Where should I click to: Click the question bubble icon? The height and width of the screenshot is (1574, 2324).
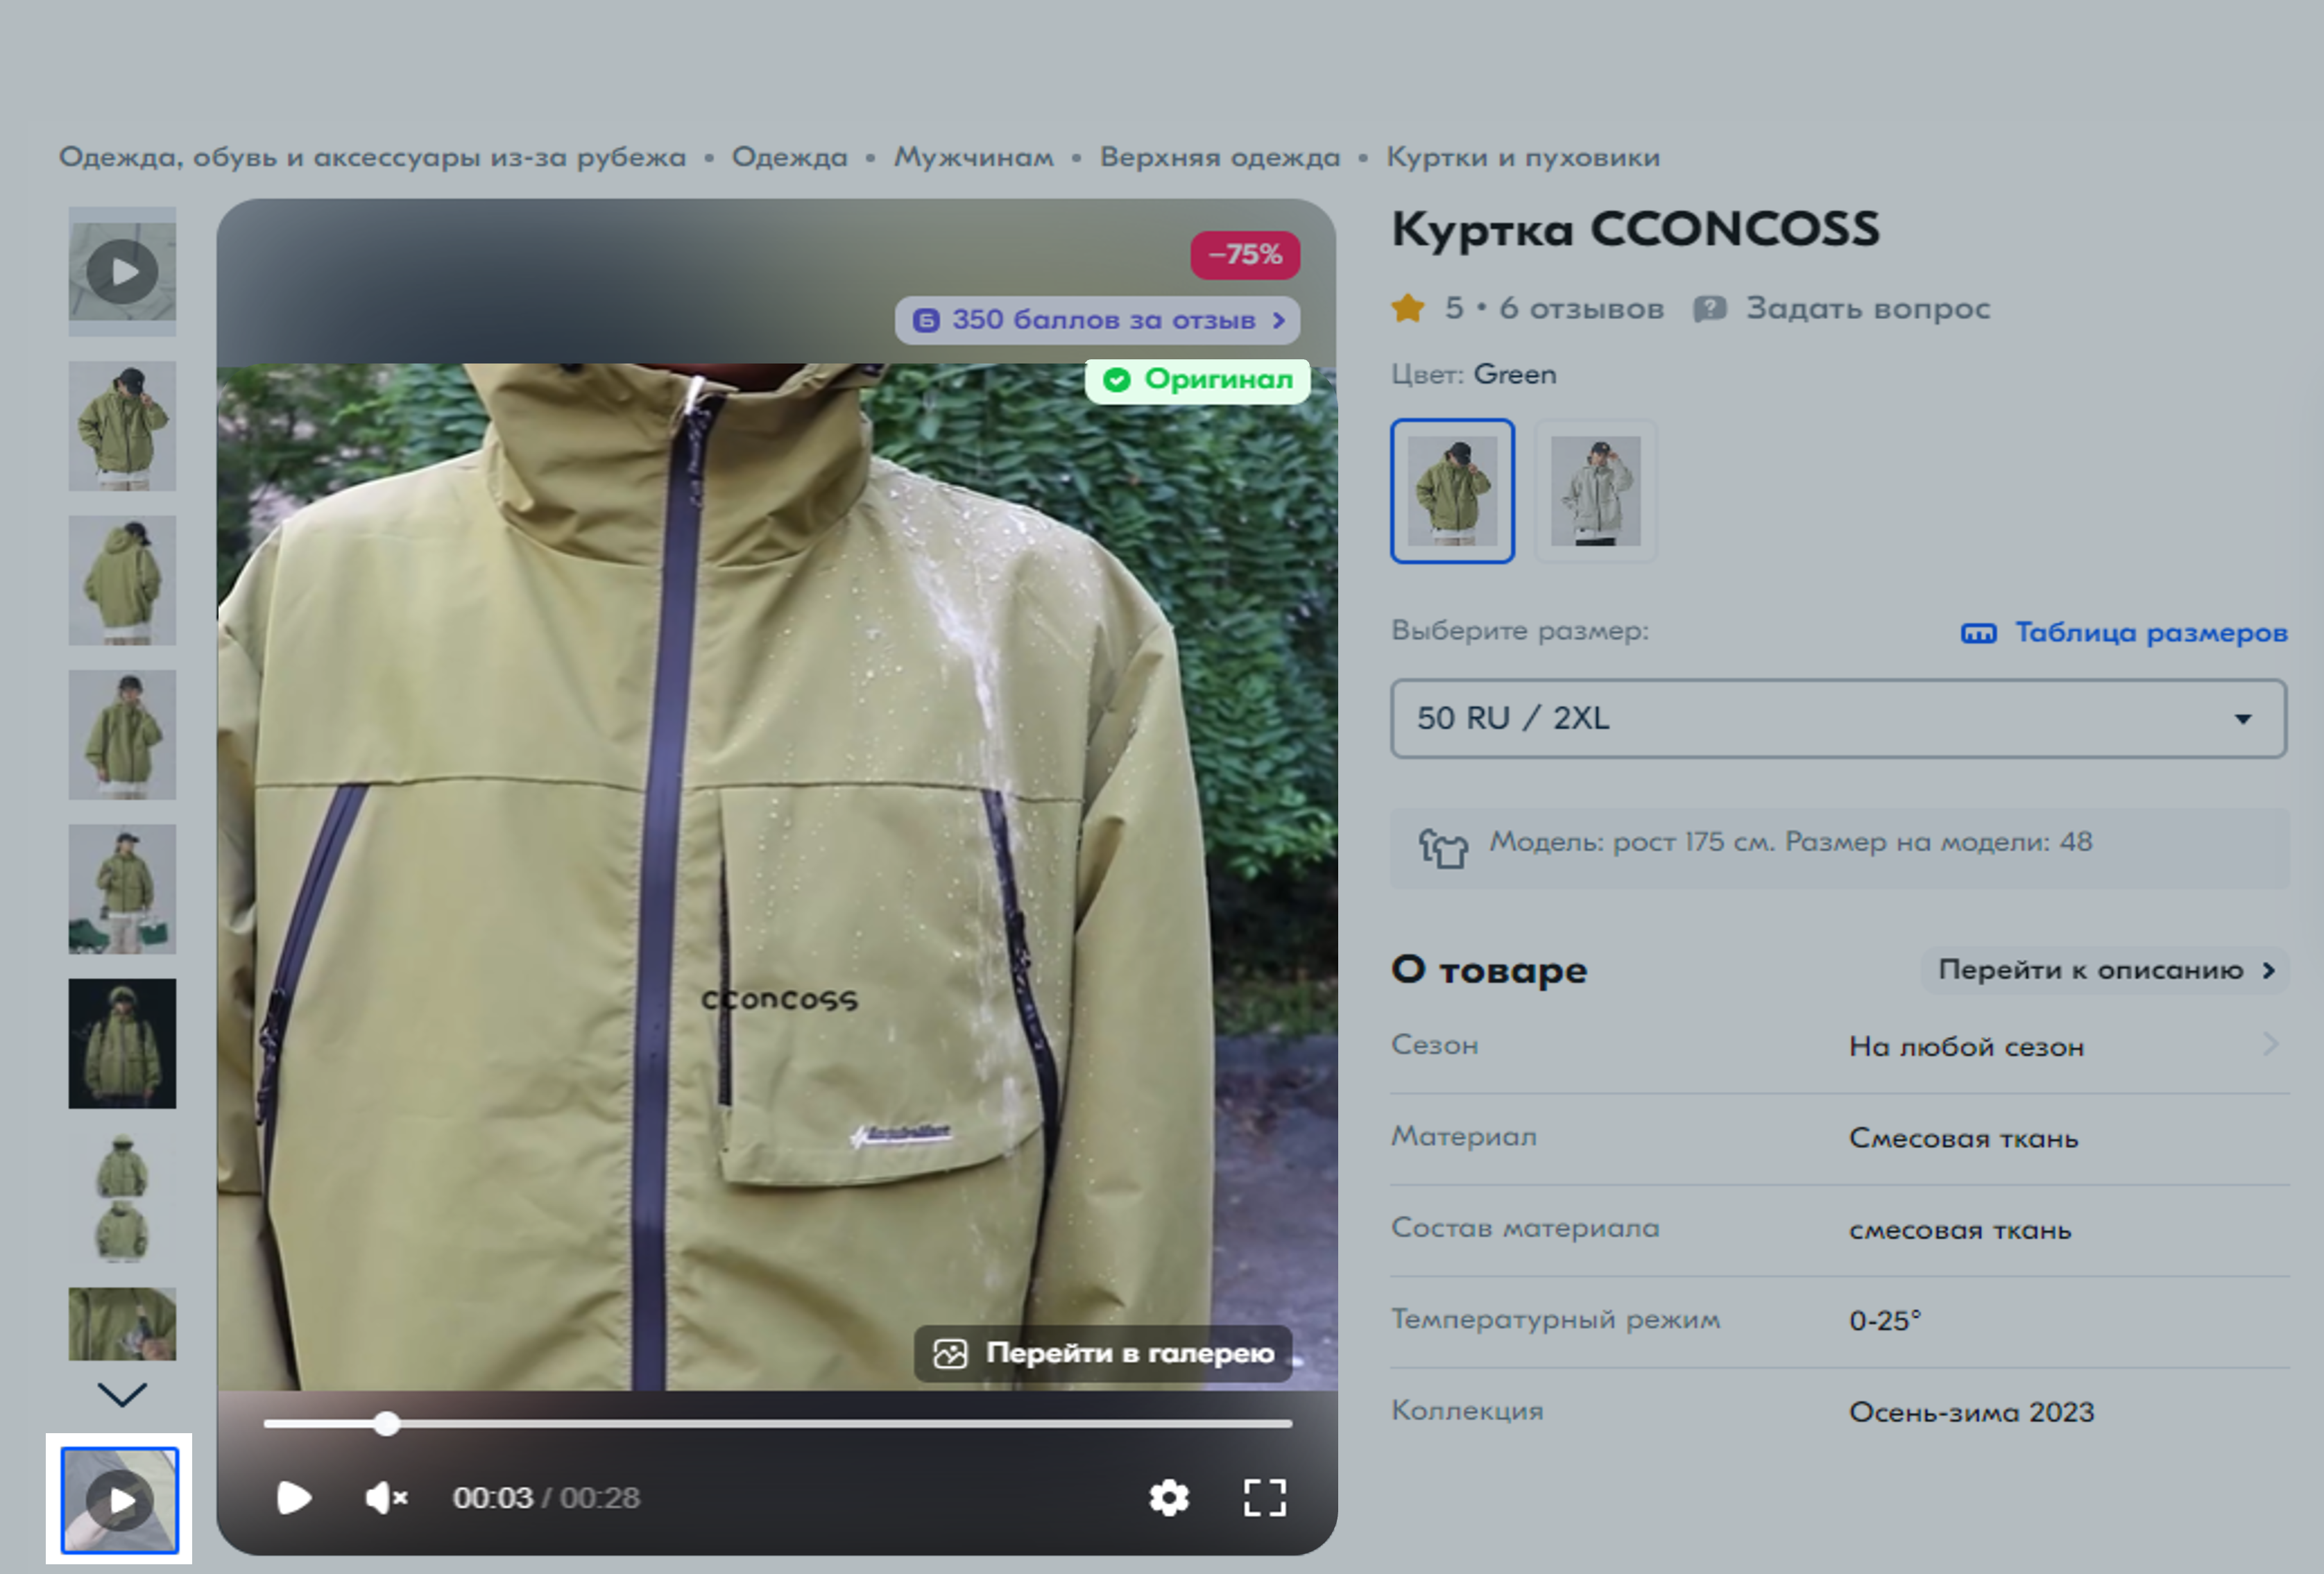(1709, 308)
